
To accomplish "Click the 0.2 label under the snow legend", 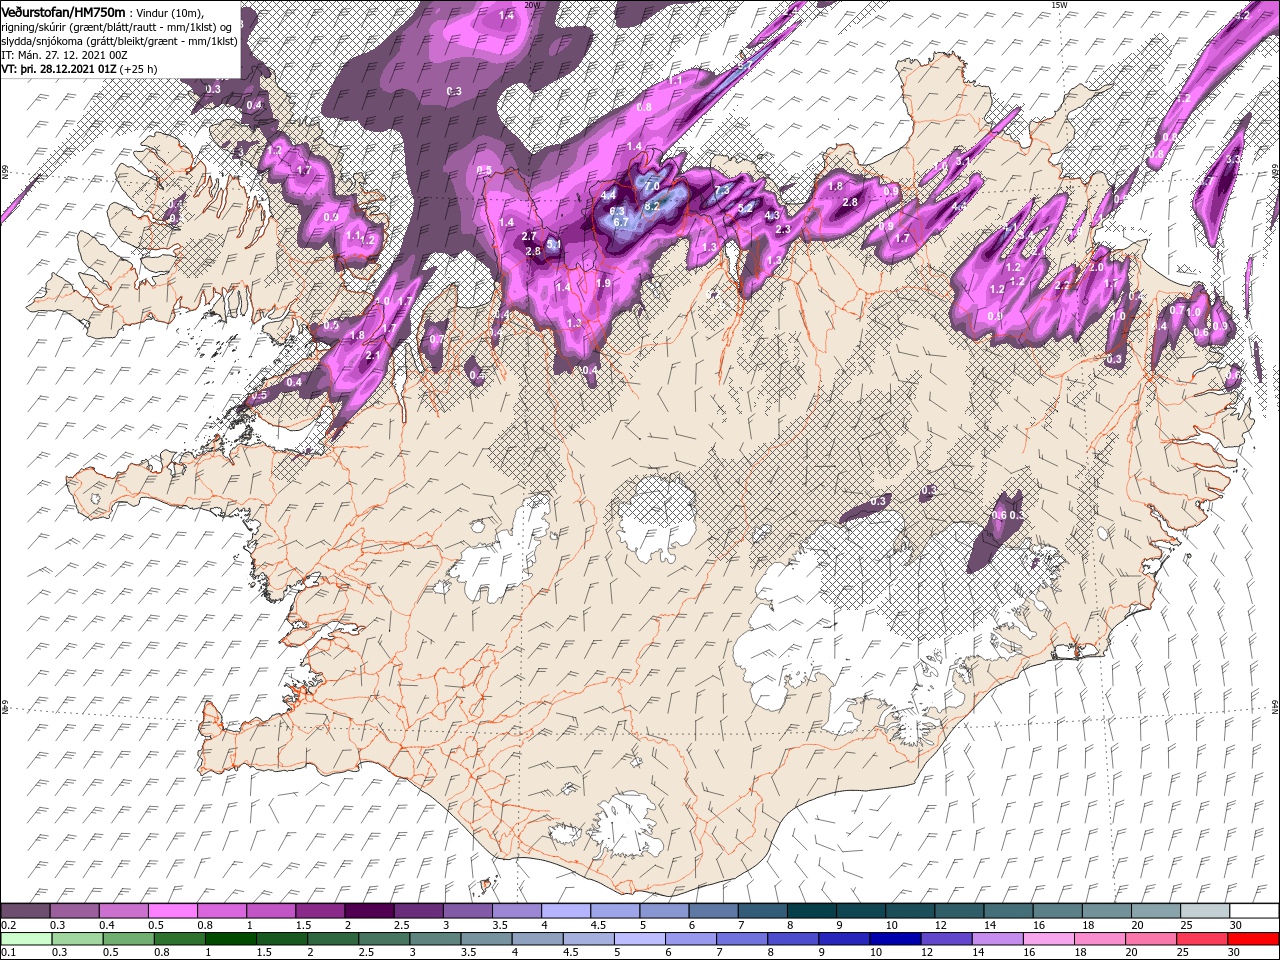I will coord(8,925).
